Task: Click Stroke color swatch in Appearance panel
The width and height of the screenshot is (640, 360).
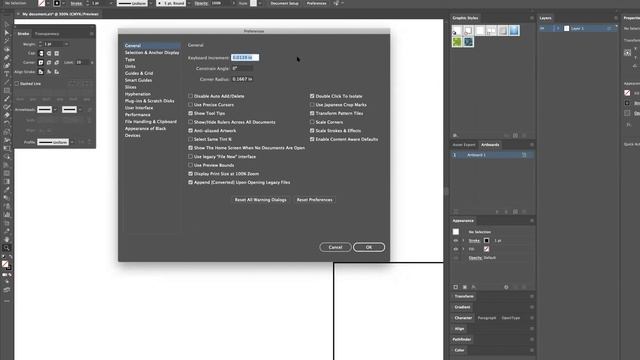Action: (x=487, y=240)
